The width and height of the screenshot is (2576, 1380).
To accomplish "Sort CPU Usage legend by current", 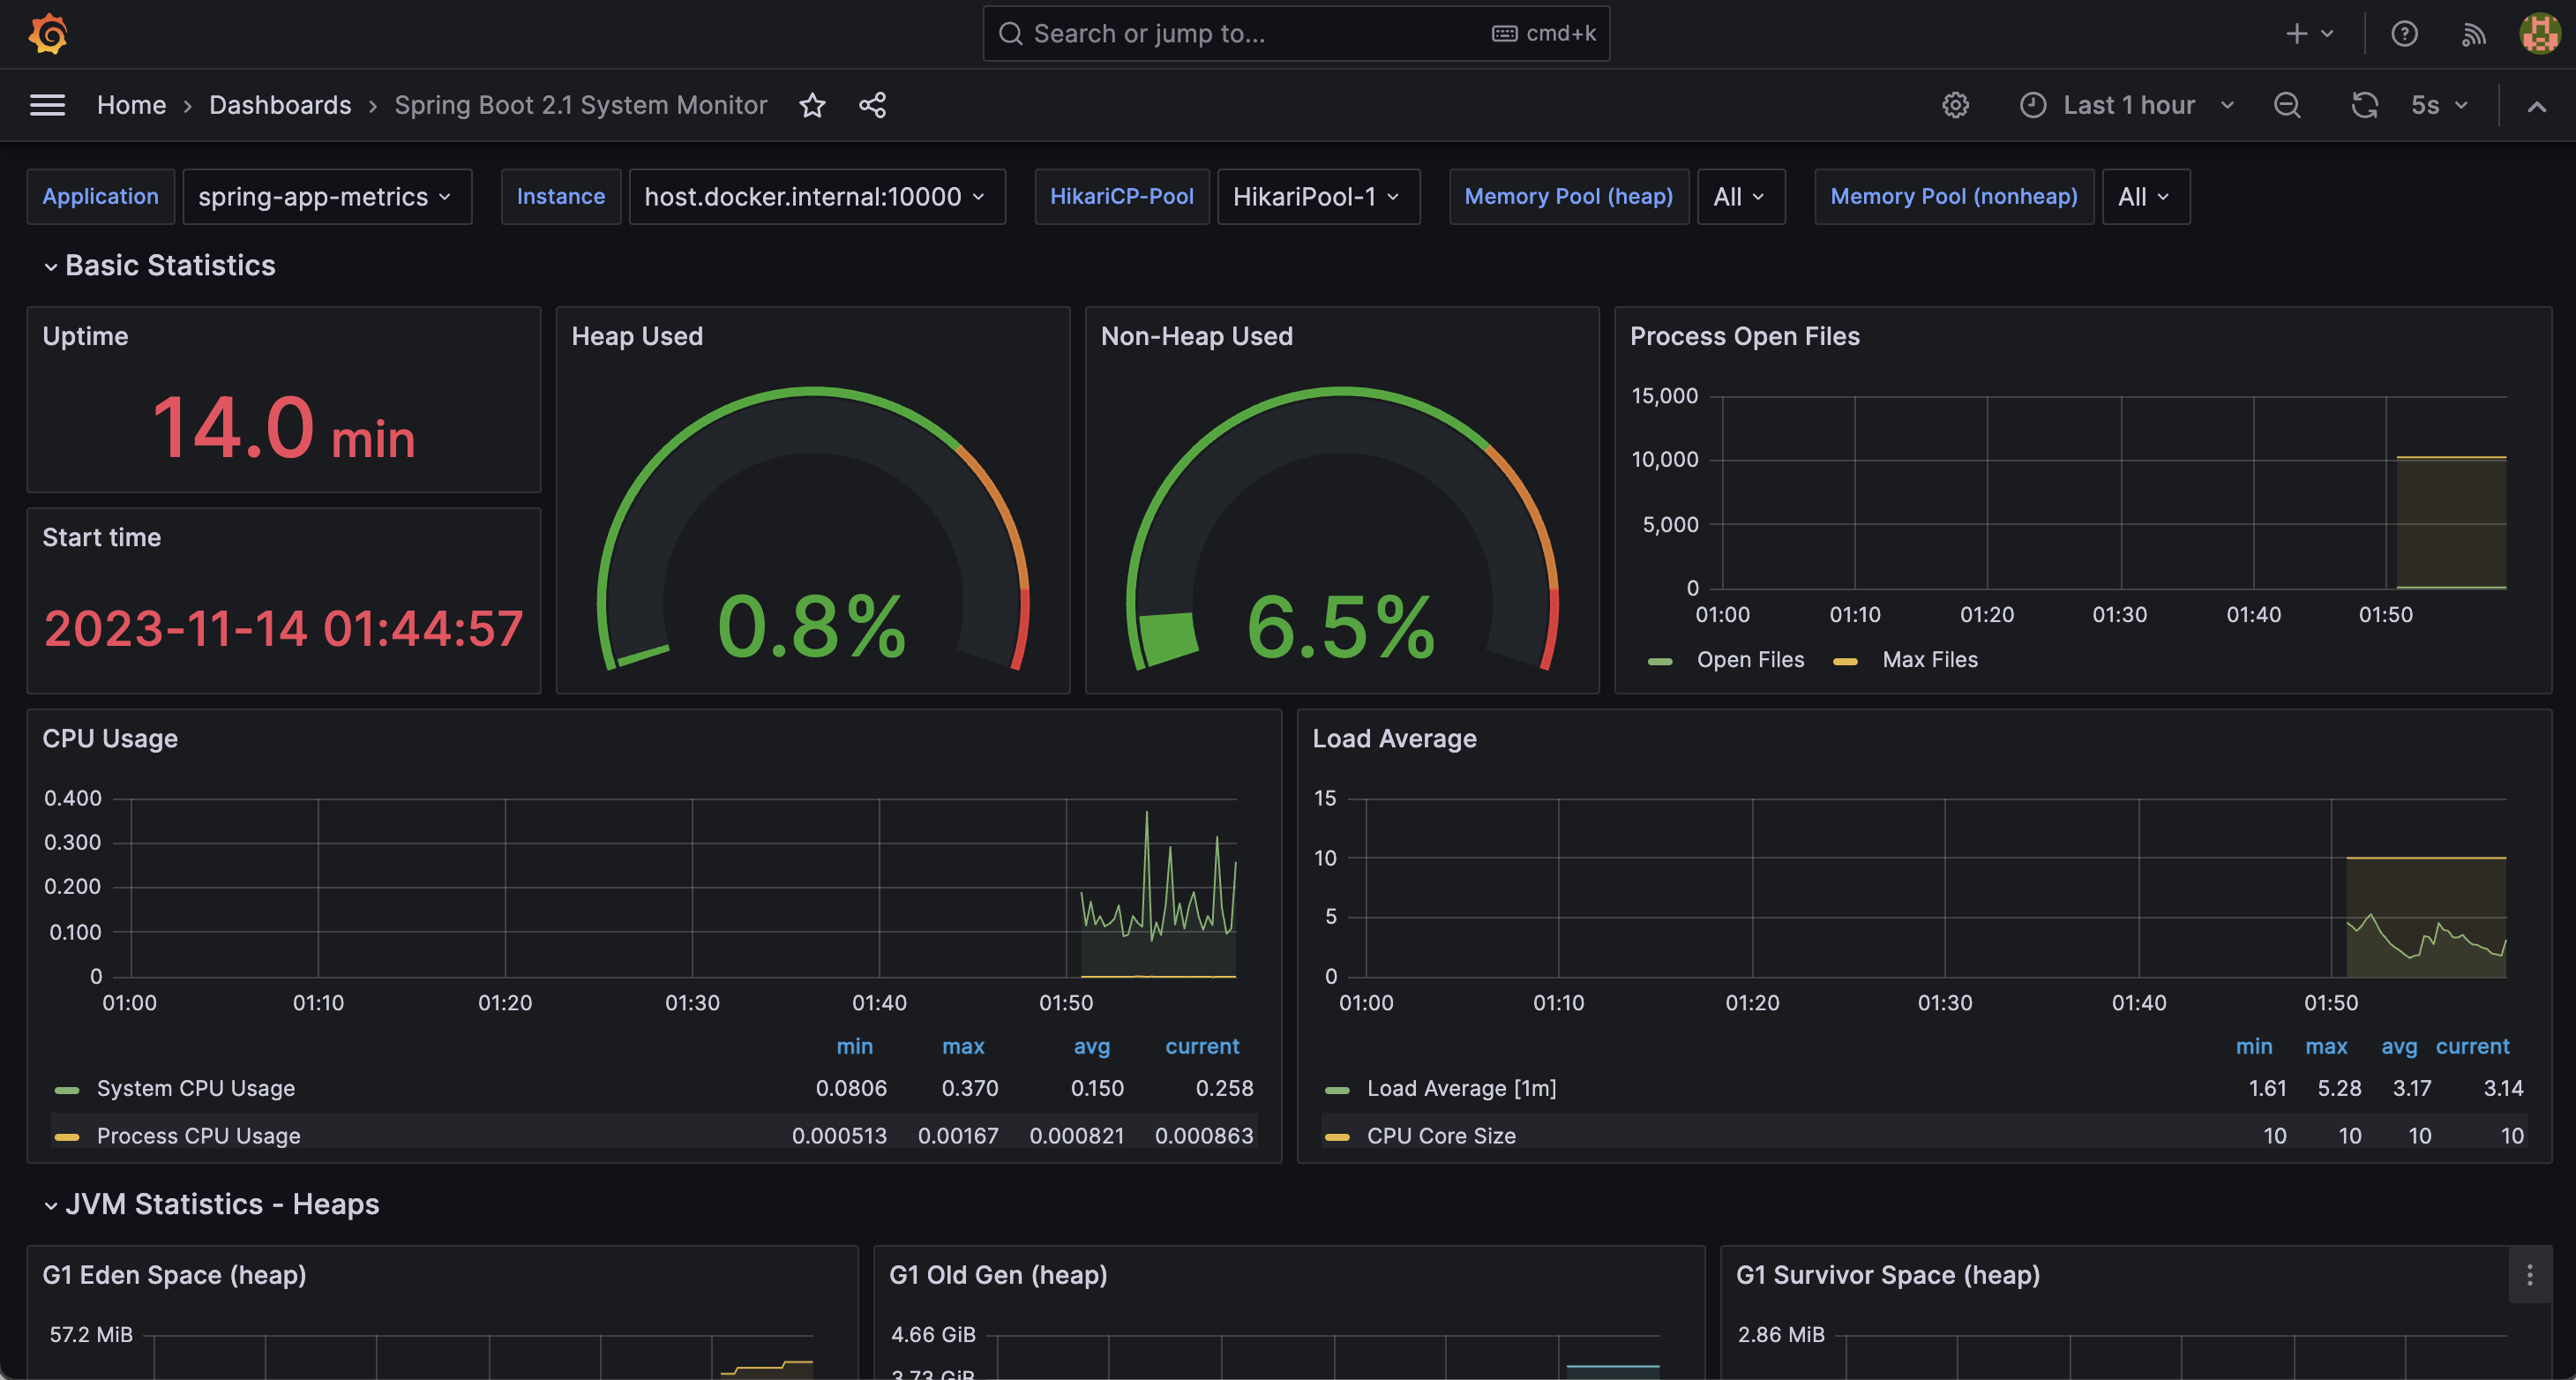I will 1202,1046.
